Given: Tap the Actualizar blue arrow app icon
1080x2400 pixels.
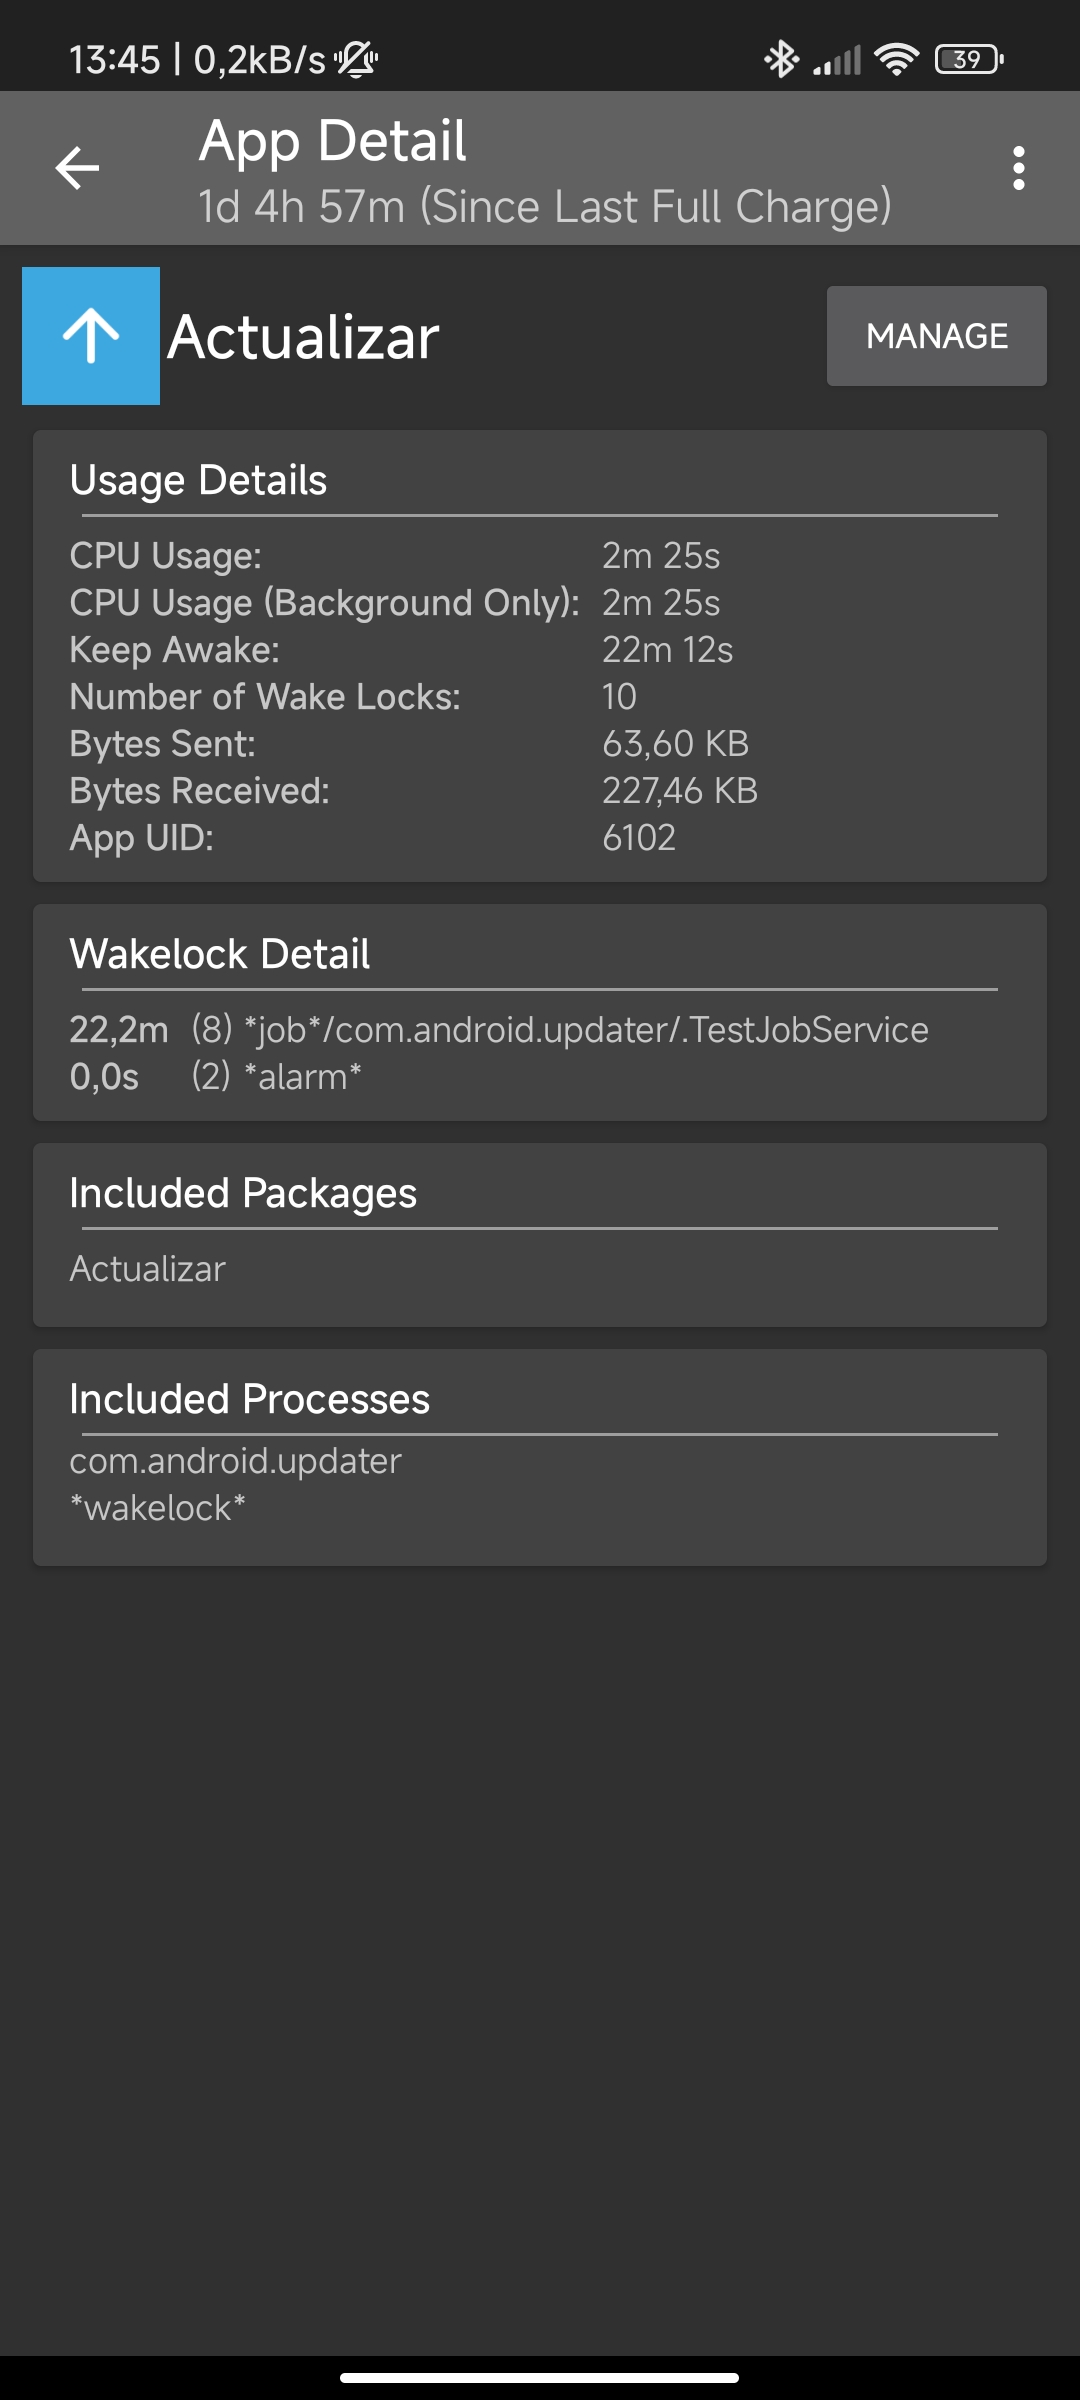Looking at the screenshot, I should (x=91, y=336).
